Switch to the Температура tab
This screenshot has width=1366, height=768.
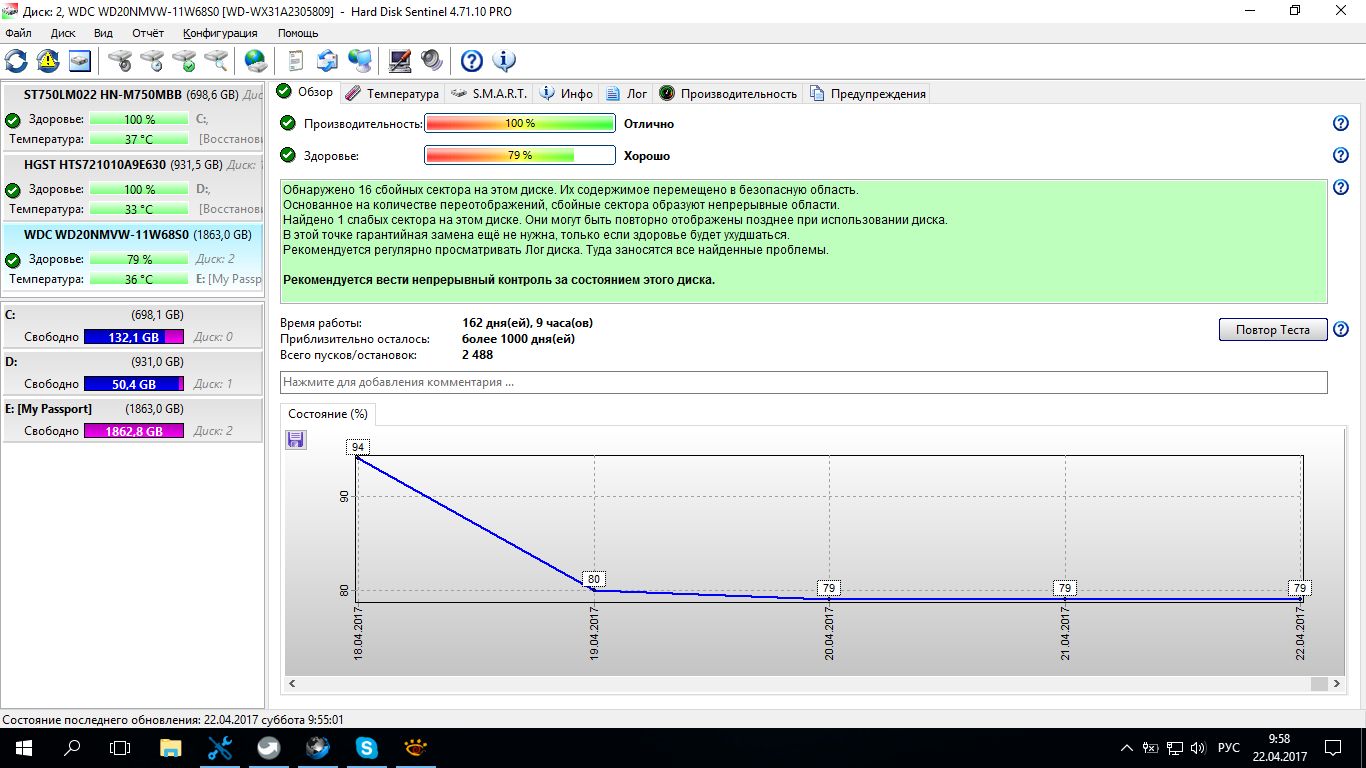(392, 93)
